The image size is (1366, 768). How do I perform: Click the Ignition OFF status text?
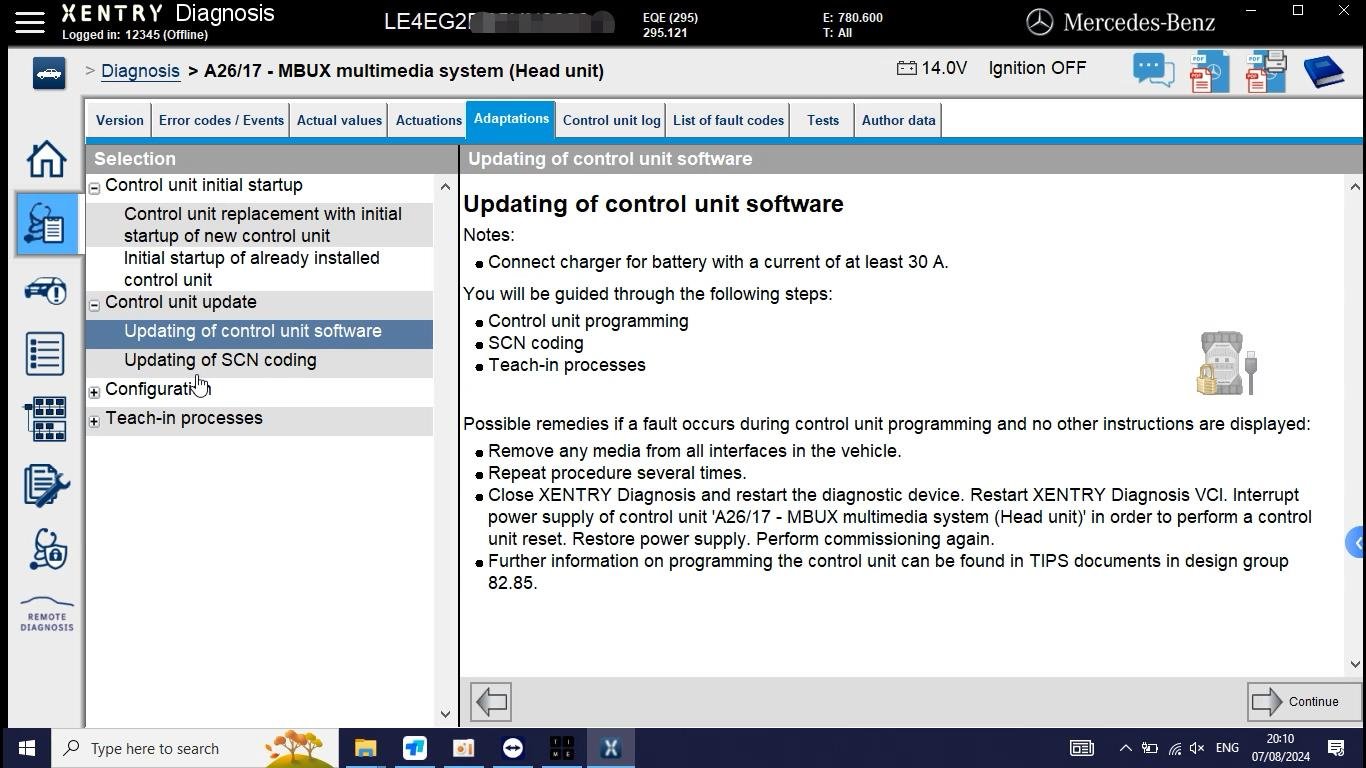1037,68
